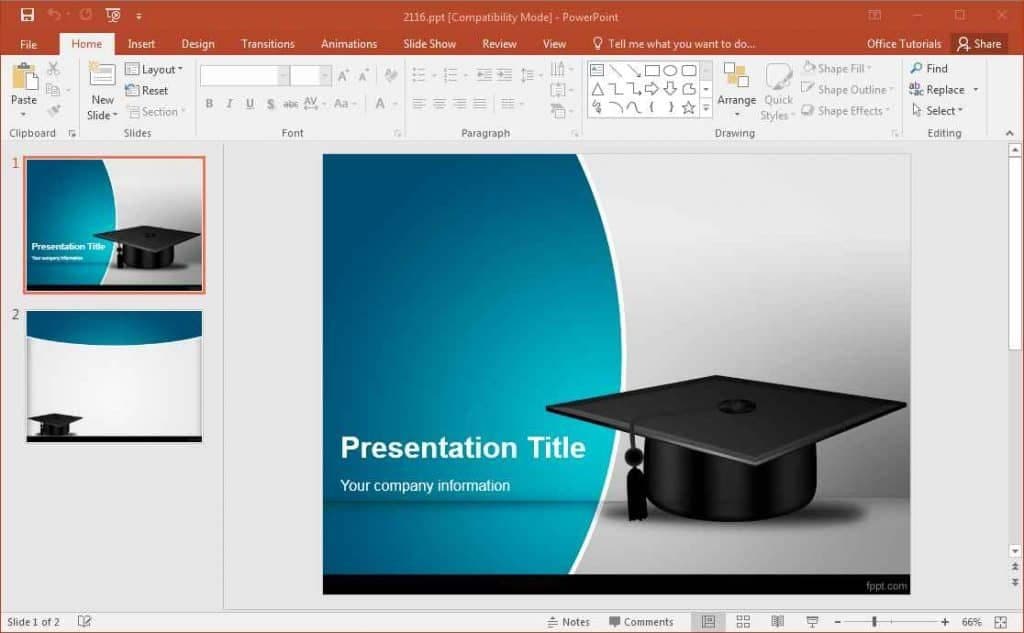This screenshot has height=633, width=1024.
Task: Expand the shapes gallery More arrow
Action: pos(706,108)
